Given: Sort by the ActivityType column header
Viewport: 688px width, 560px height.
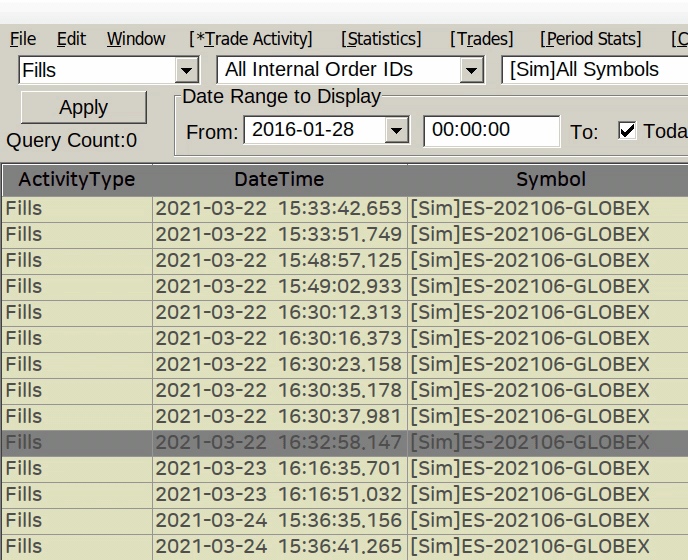Looking at the screenshot, I should (77, 180).
